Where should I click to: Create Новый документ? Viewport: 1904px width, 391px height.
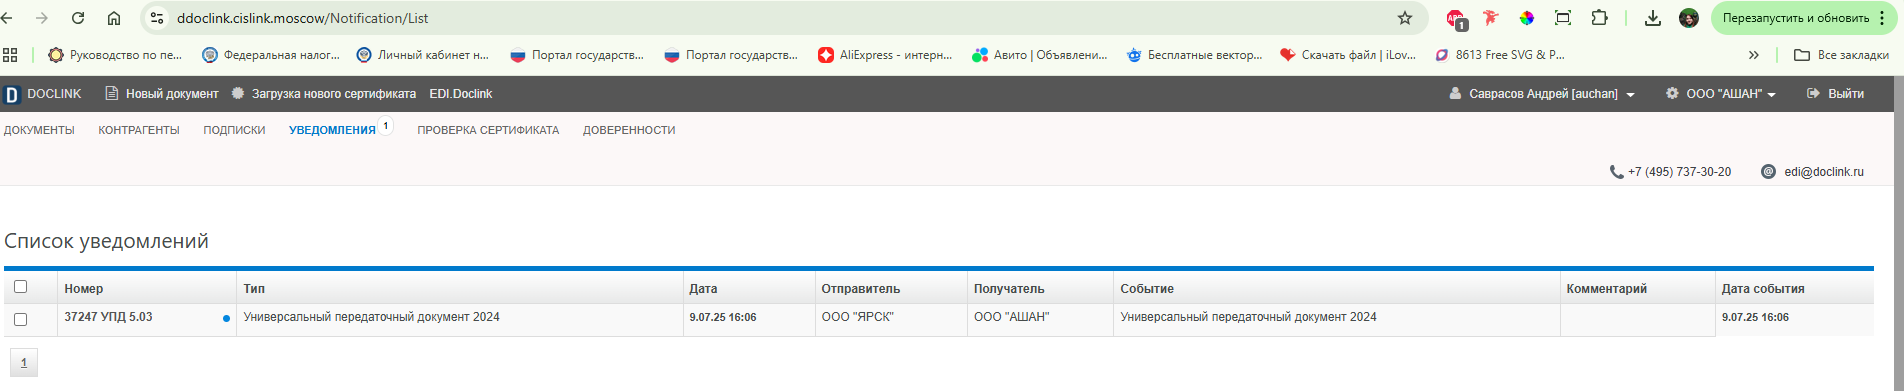tap(162, 94)
